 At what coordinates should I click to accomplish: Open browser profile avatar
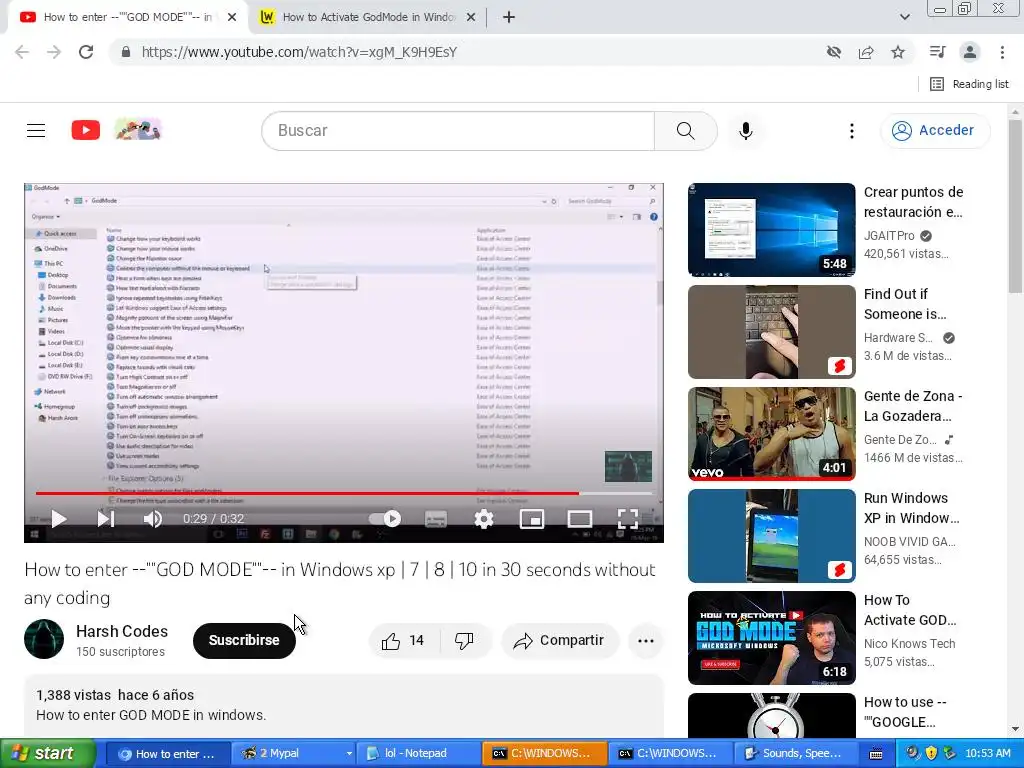coord(970,52)
